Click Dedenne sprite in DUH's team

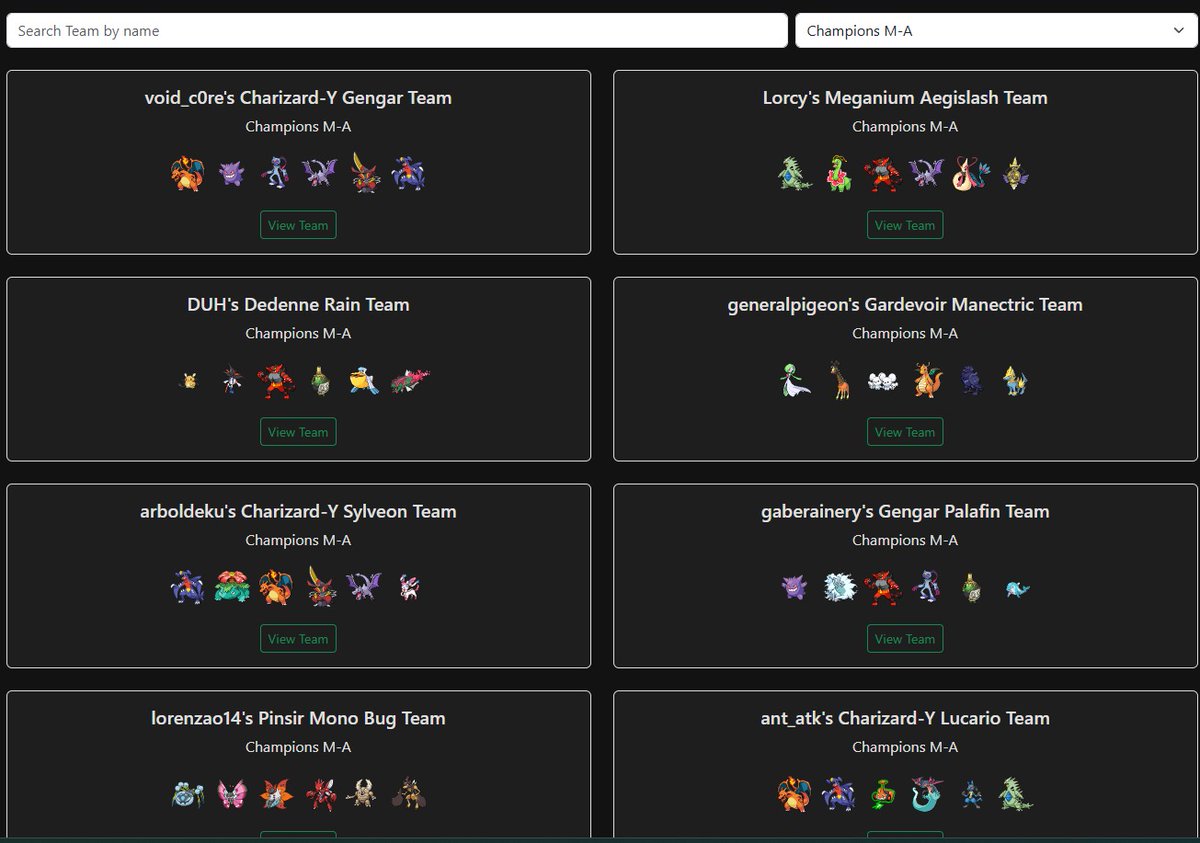click(188, 380)
